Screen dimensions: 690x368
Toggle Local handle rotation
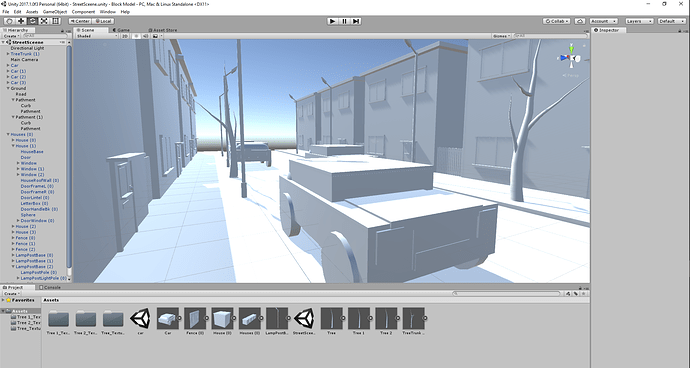(x=103, y=21)
